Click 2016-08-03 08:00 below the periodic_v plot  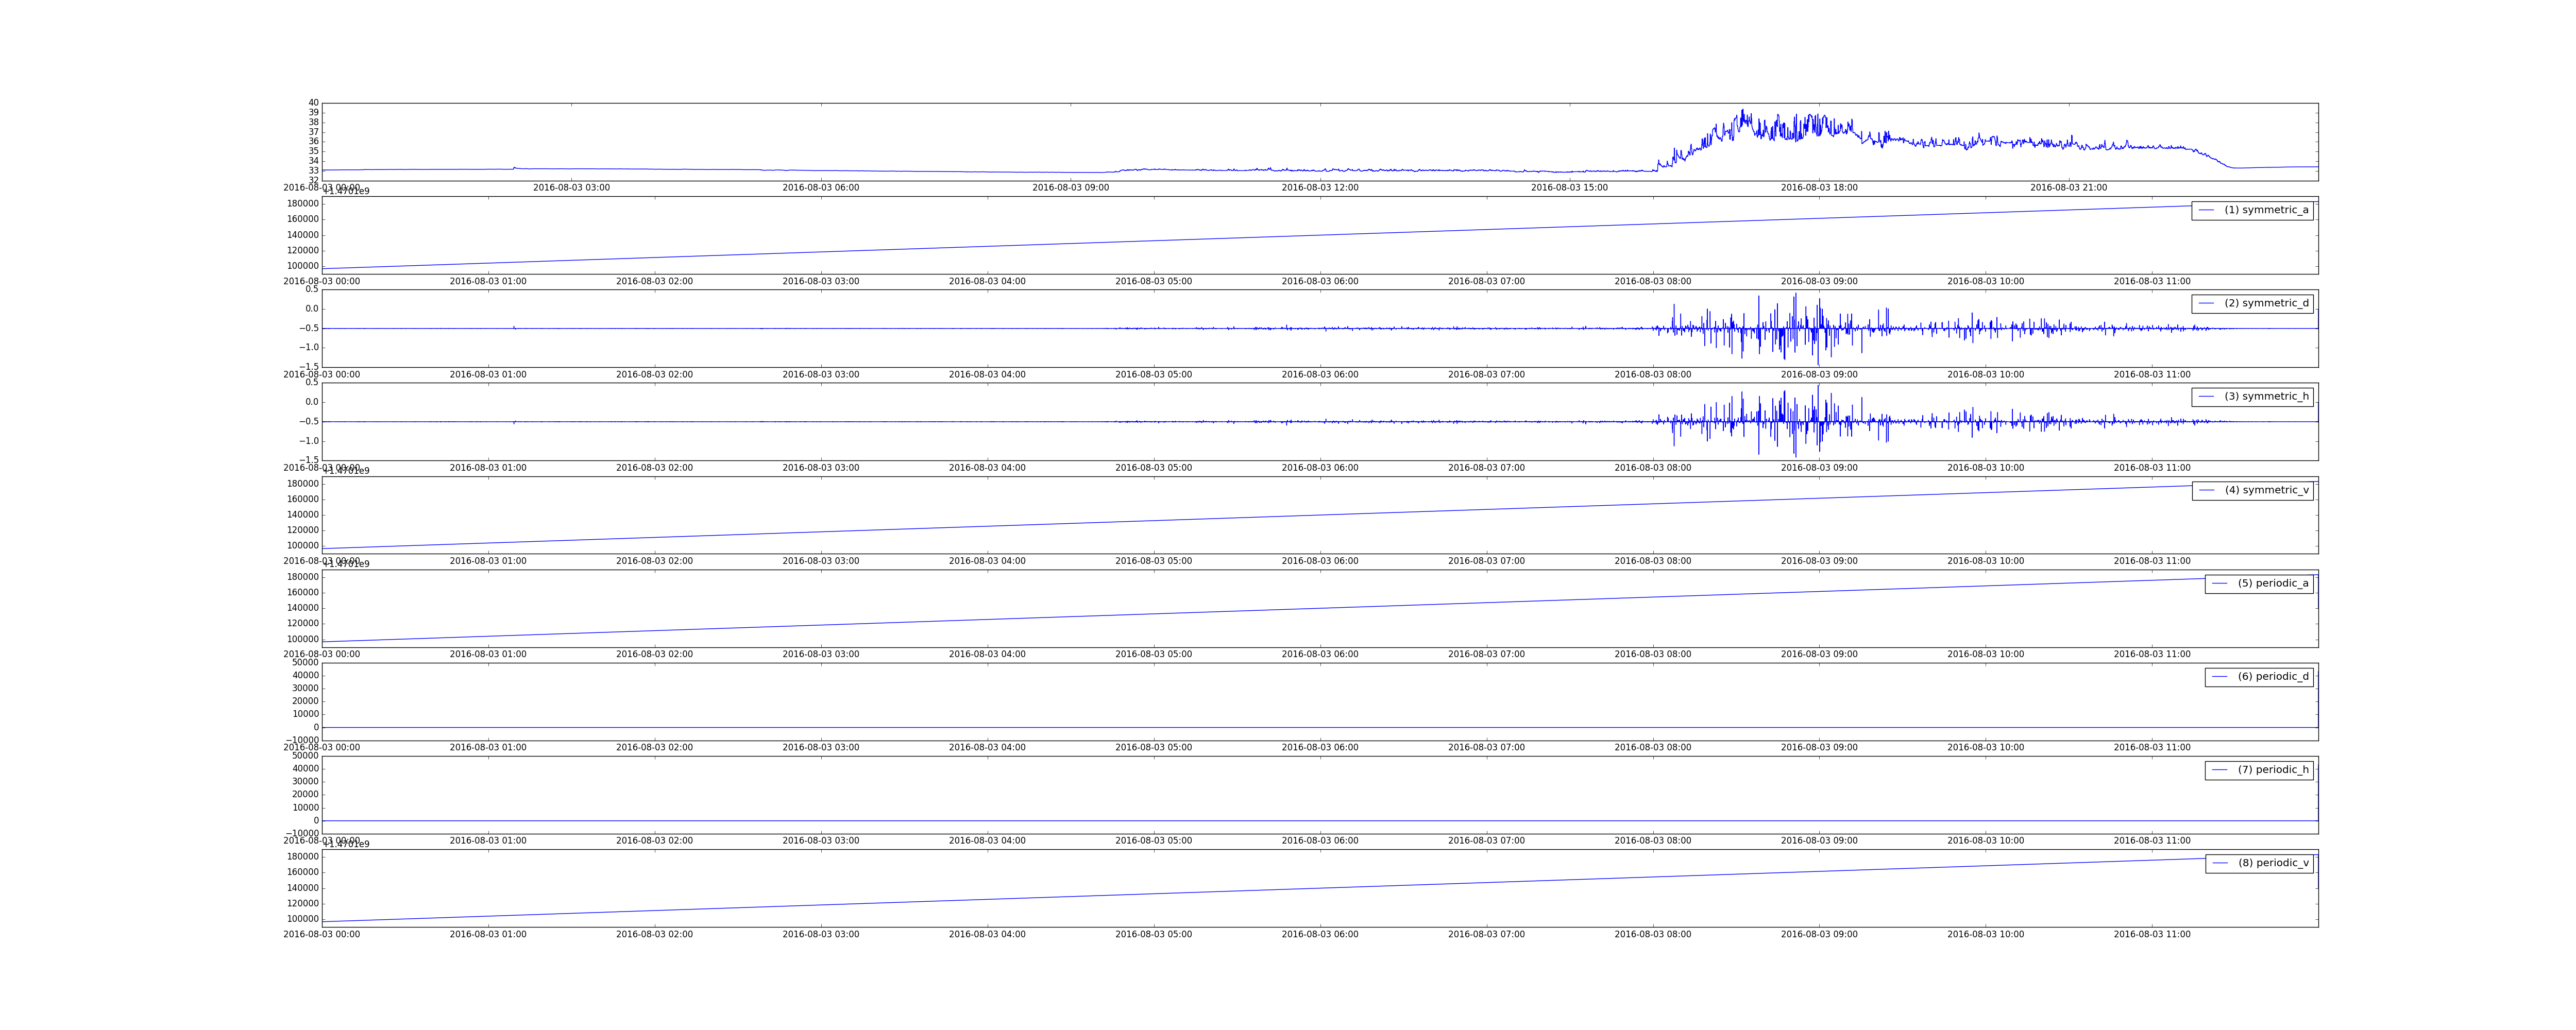1653,935
